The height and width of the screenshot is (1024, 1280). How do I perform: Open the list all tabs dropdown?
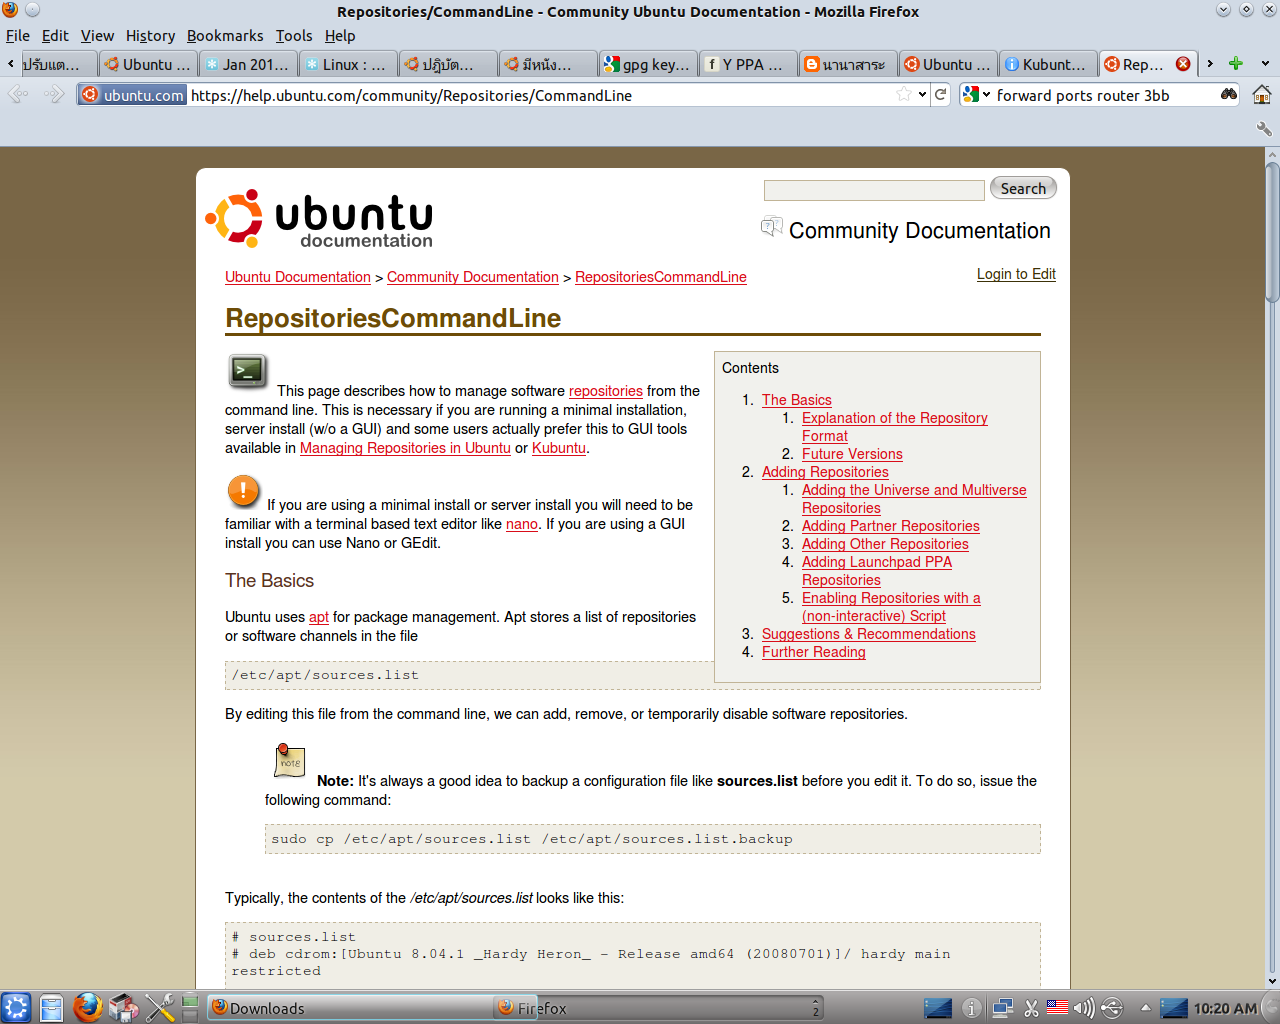click(1265, 63)
